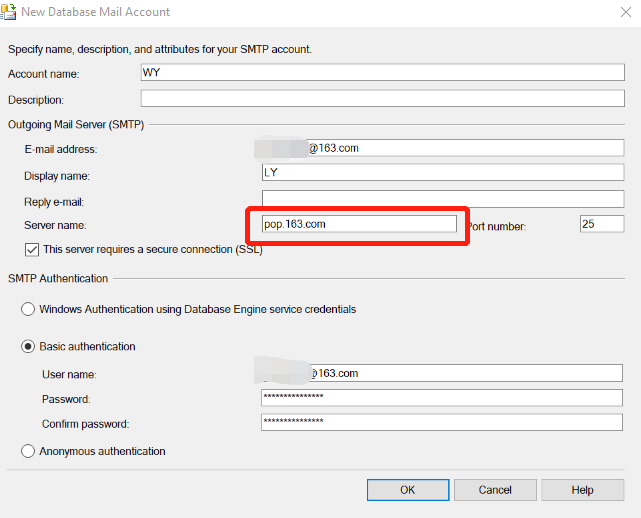Click the 'Port number:' label
This screenshot has height=518, width=641.
(x=497, y=226)
